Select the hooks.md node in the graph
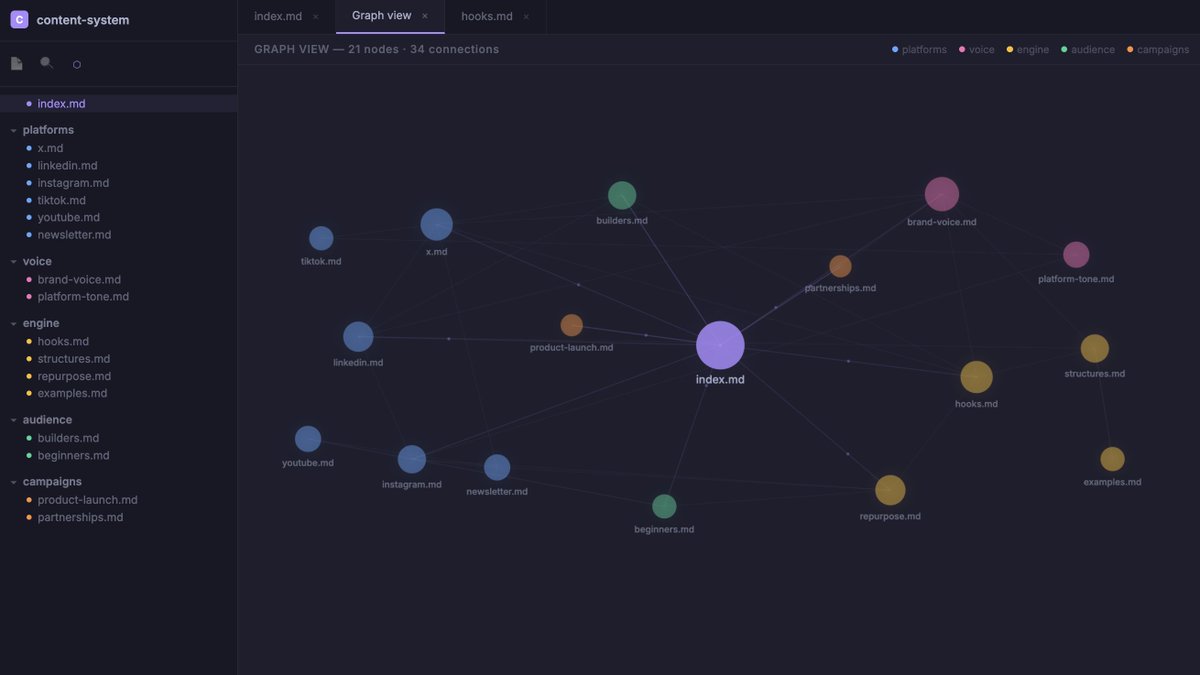The image size is (1200, 675). tap(976, 377)
